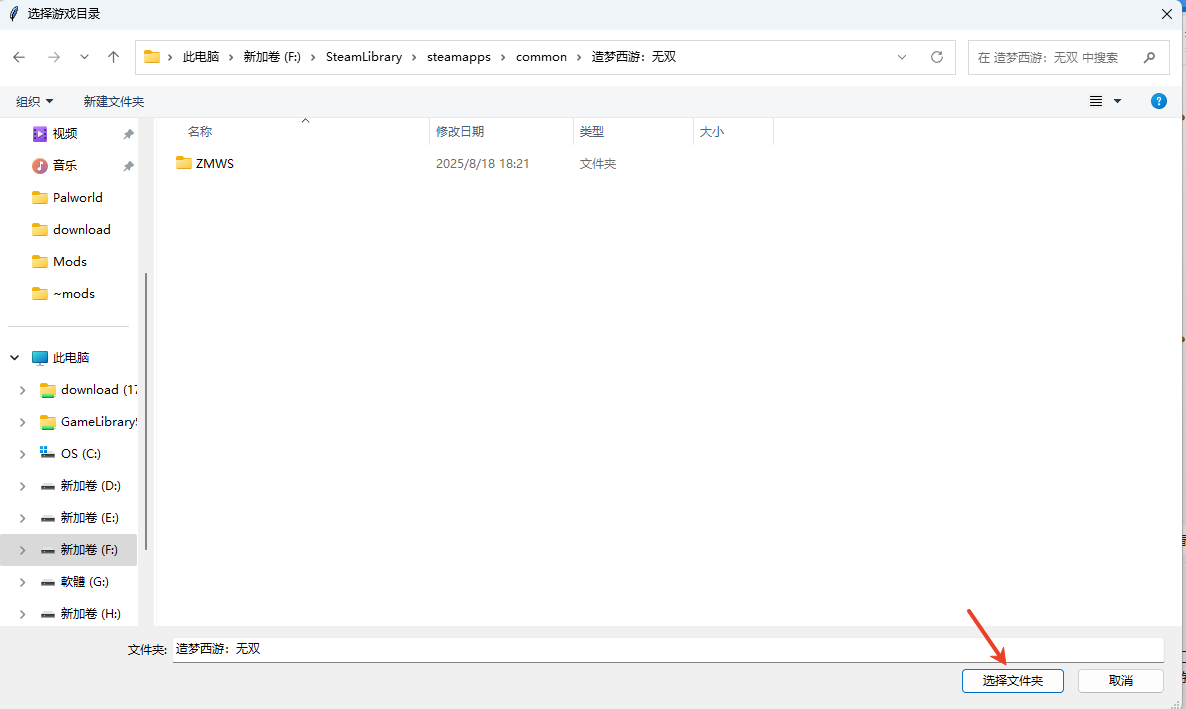Jump to steamapps in the breadcrumb

[x=458, y=57]
